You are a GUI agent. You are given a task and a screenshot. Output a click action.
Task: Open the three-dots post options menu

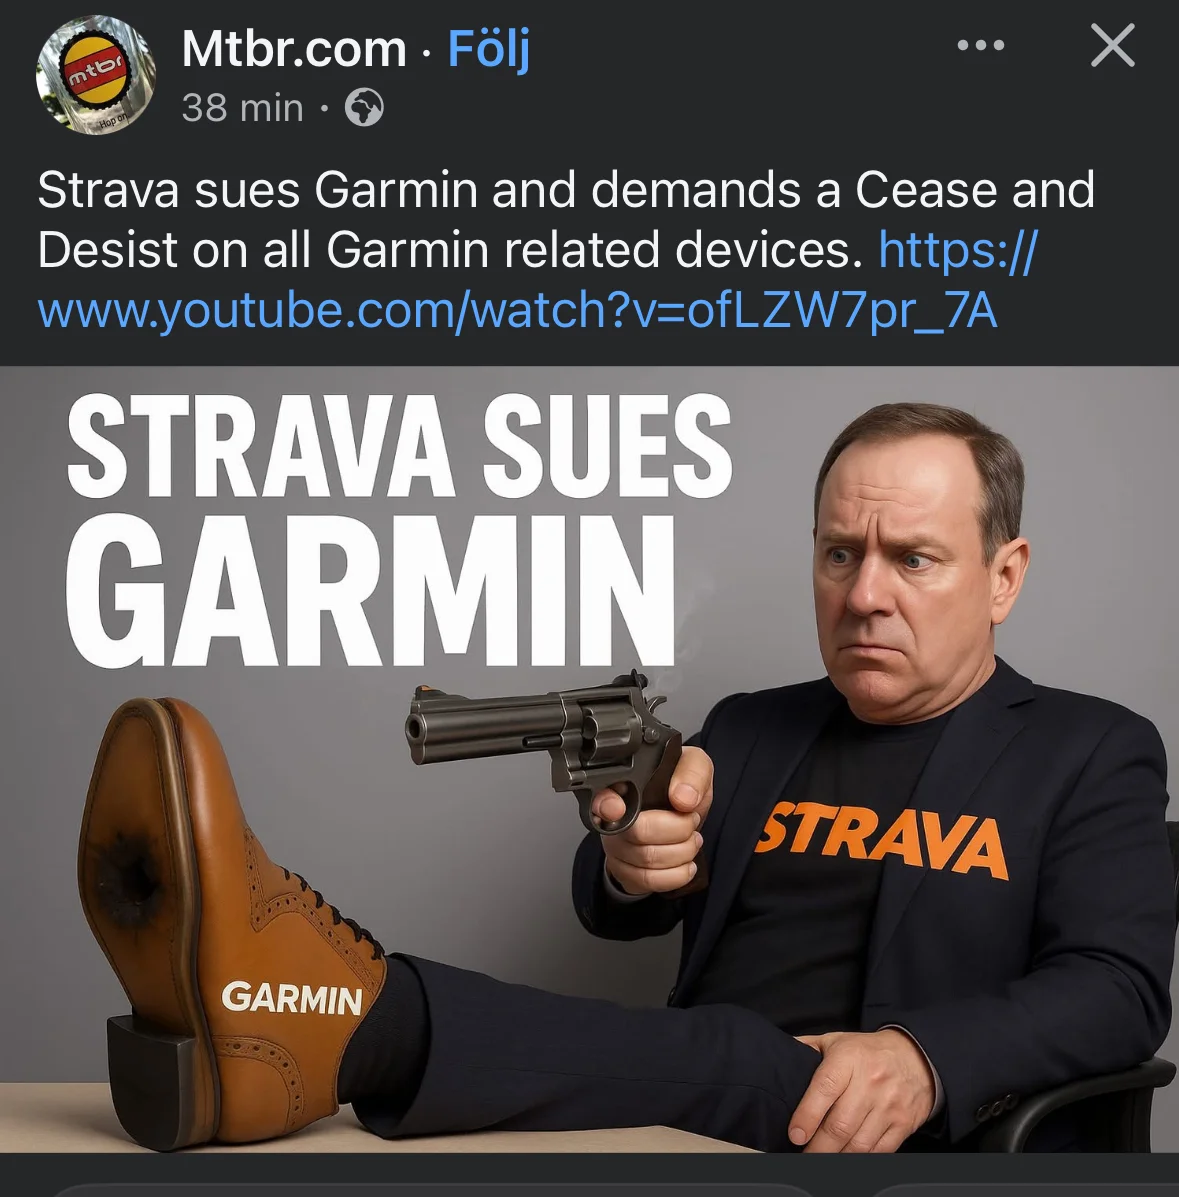coord(980,46)
